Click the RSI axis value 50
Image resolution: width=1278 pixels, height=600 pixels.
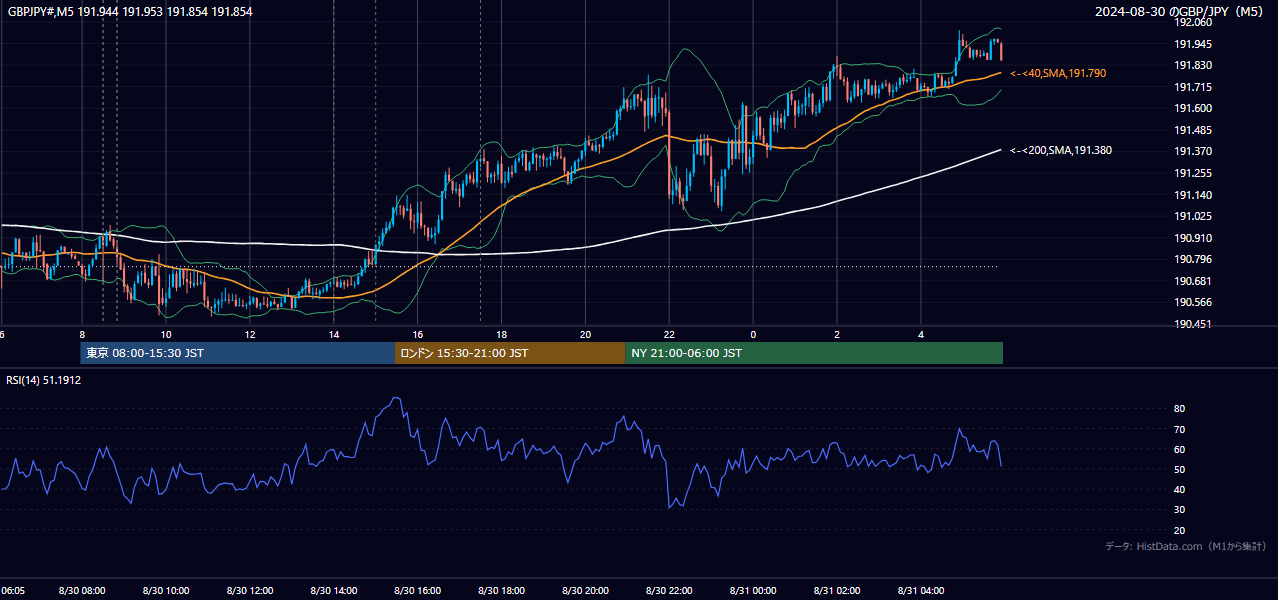point(1179,469)
